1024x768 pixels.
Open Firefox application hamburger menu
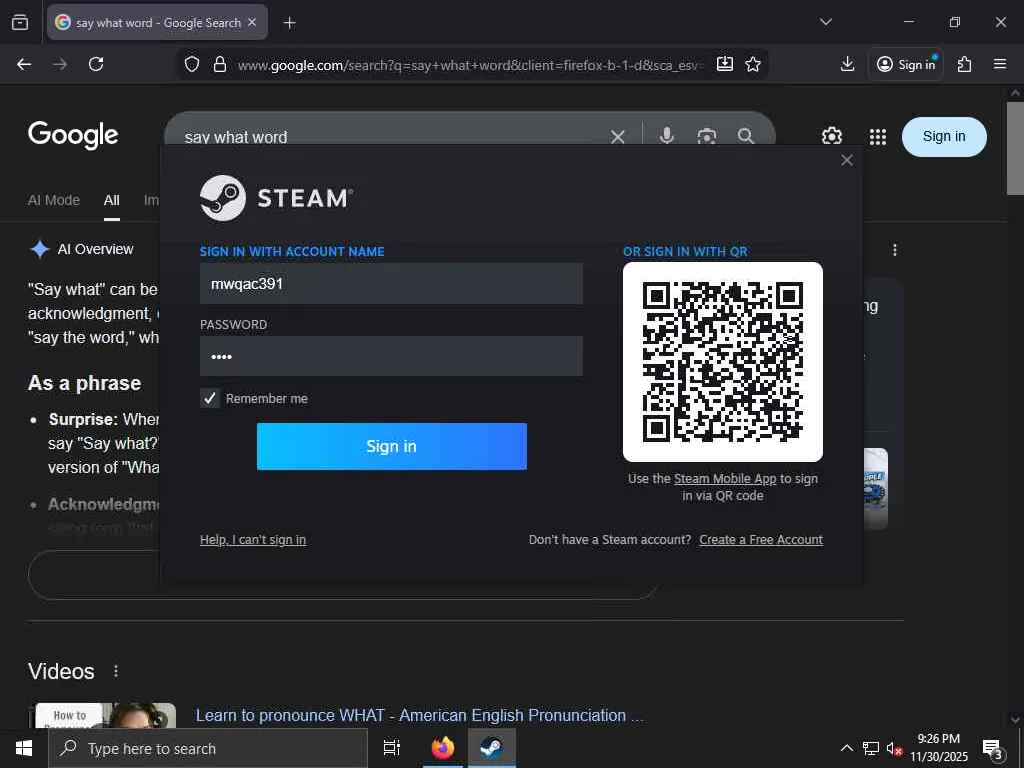[999, 64]
